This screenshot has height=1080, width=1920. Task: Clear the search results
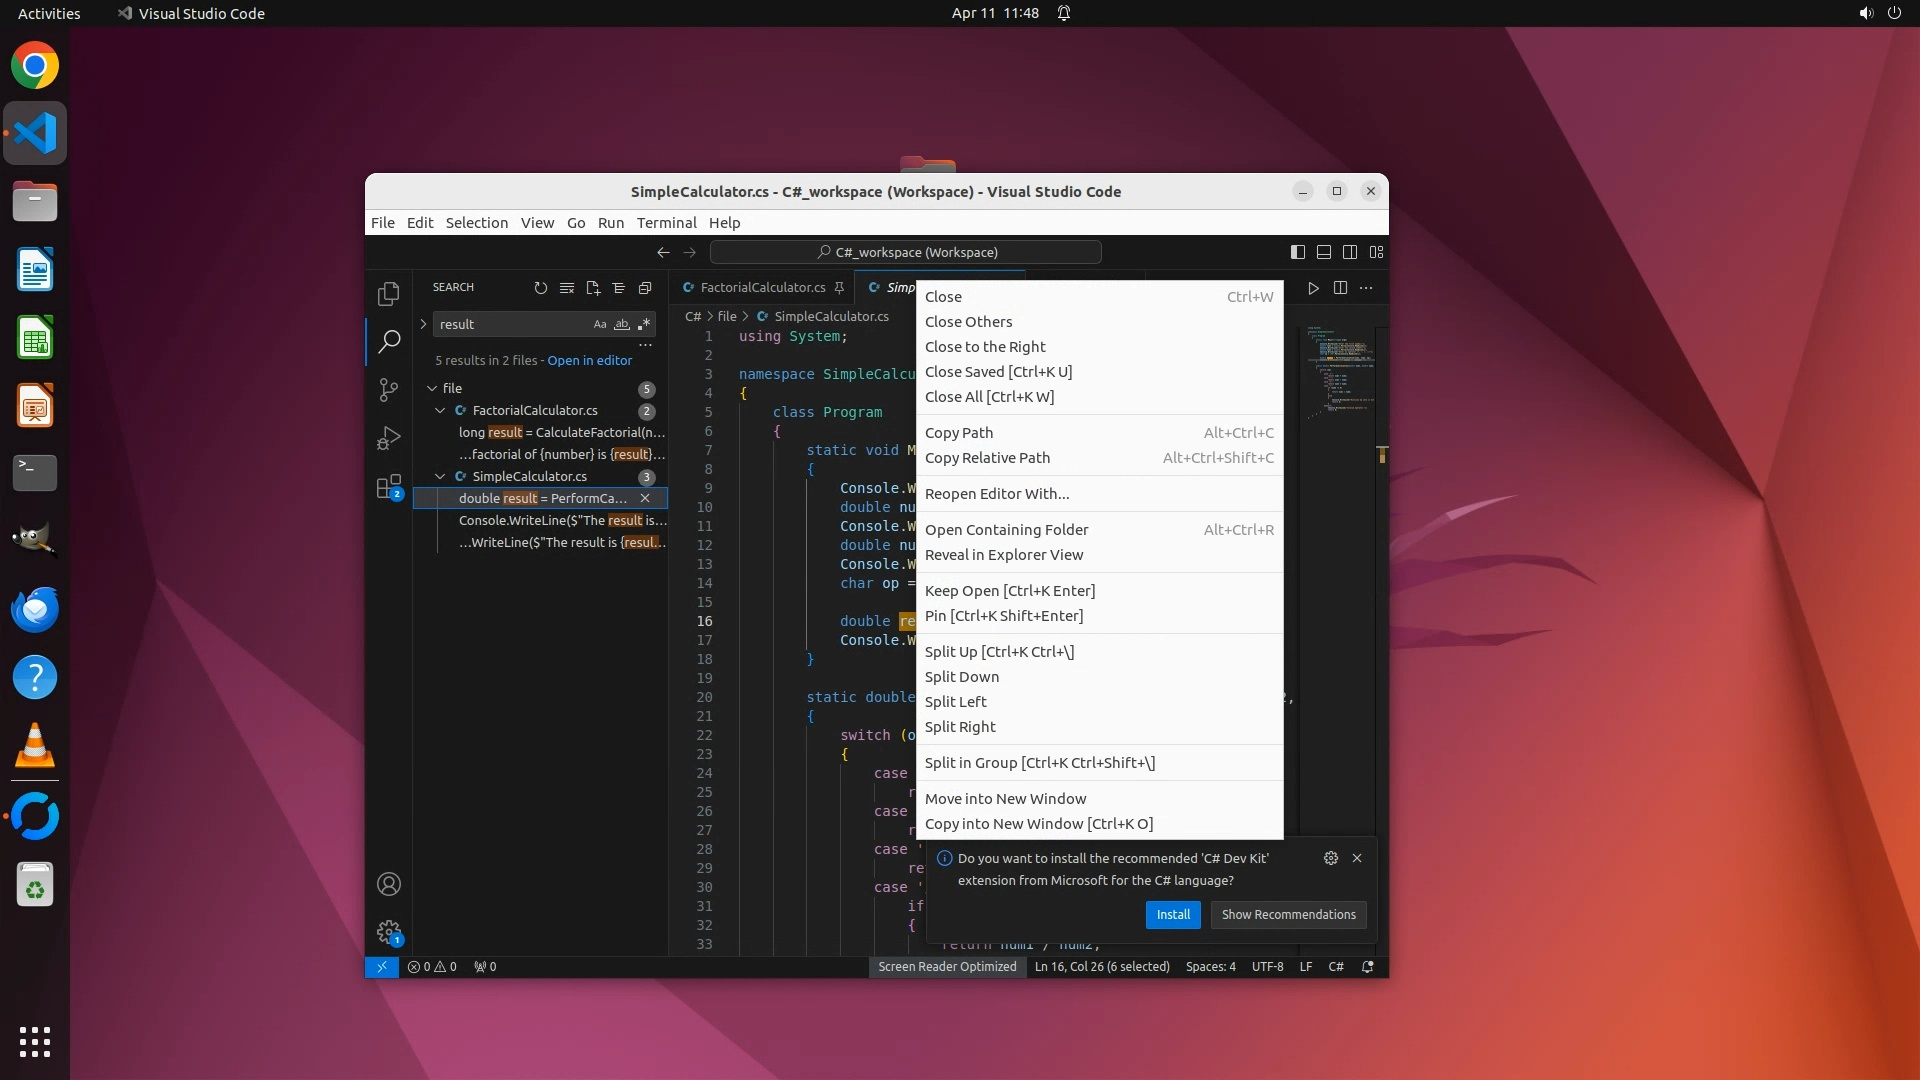567,288
